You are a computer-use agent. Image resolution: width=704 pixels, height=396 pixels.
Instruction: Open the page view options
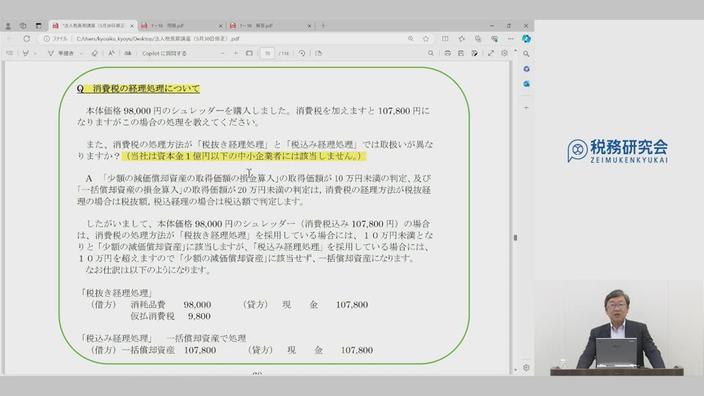318,53
